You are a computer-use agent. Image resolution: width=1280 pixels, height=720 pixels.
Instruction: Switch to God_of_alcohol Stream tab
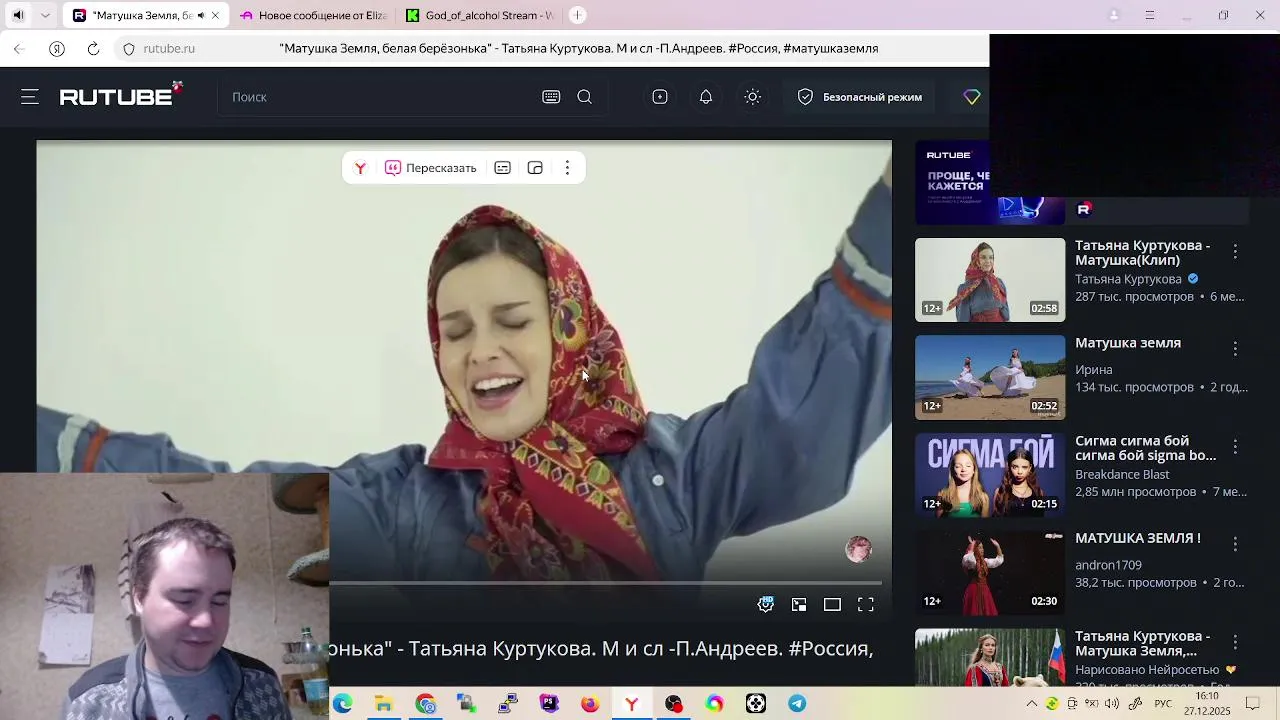(478, 15)
